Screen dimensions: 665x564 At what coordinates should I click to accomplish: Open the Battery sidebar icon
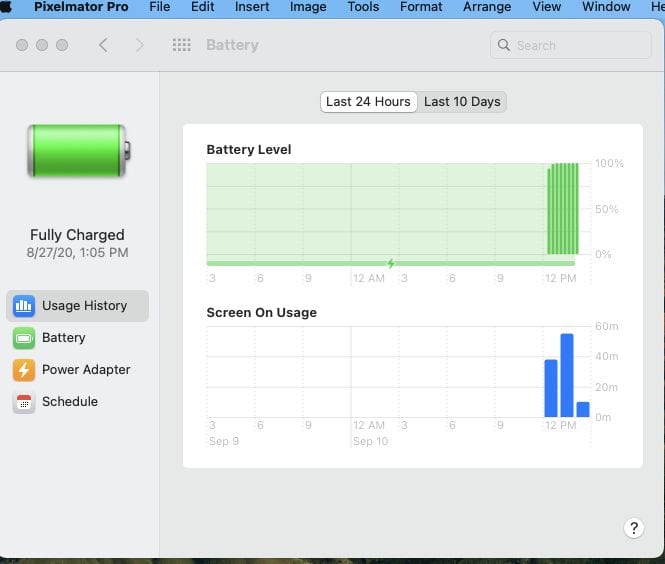coord(24,338)
